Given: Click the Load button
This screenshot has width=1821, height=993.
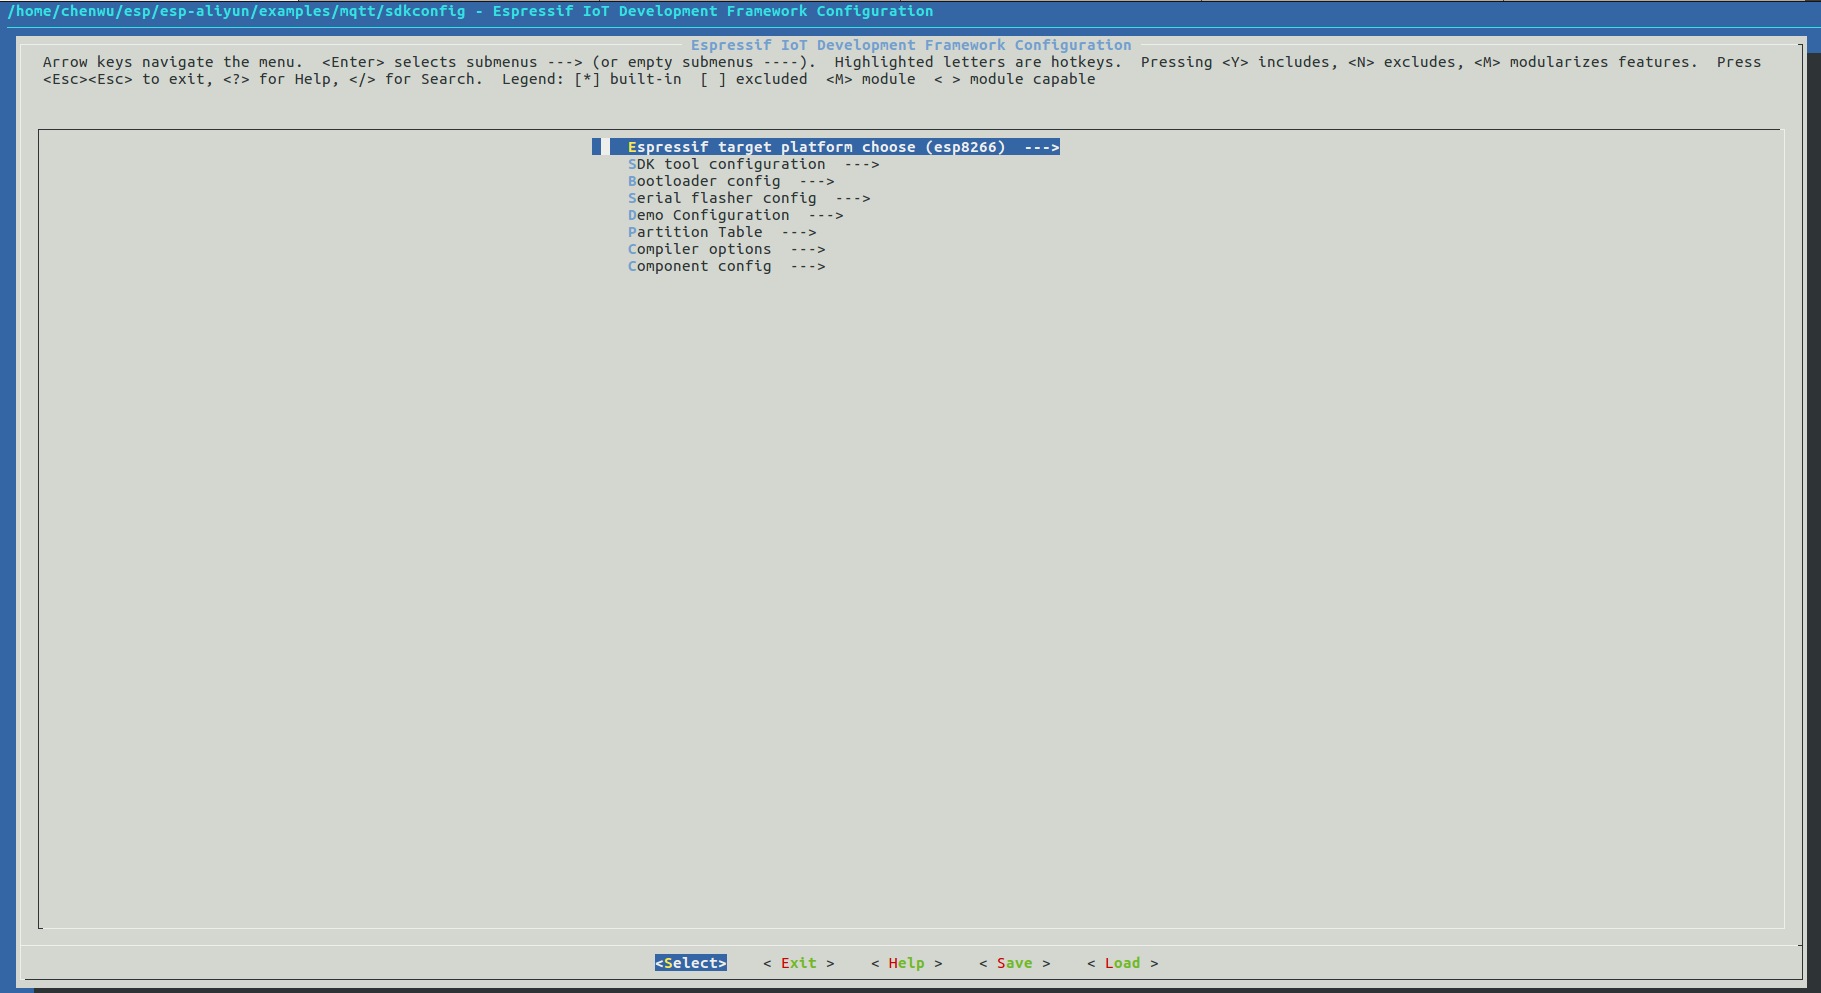Looking at the screenshot, I should (x=1123, y=963).
